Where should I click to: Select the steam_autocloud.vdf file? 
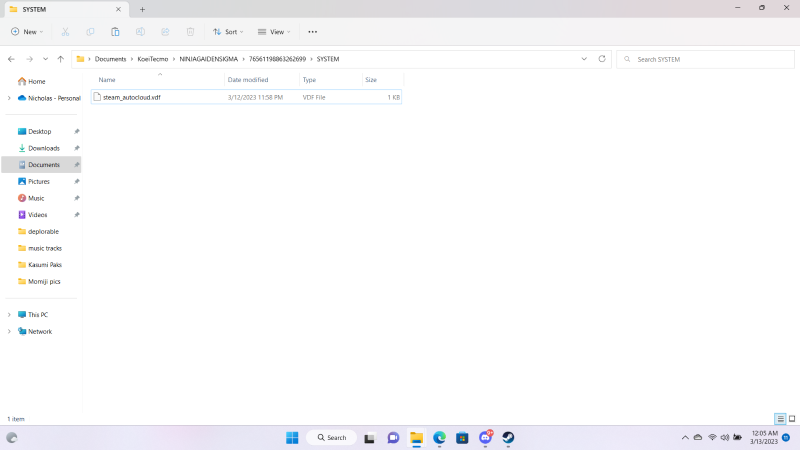246,97
